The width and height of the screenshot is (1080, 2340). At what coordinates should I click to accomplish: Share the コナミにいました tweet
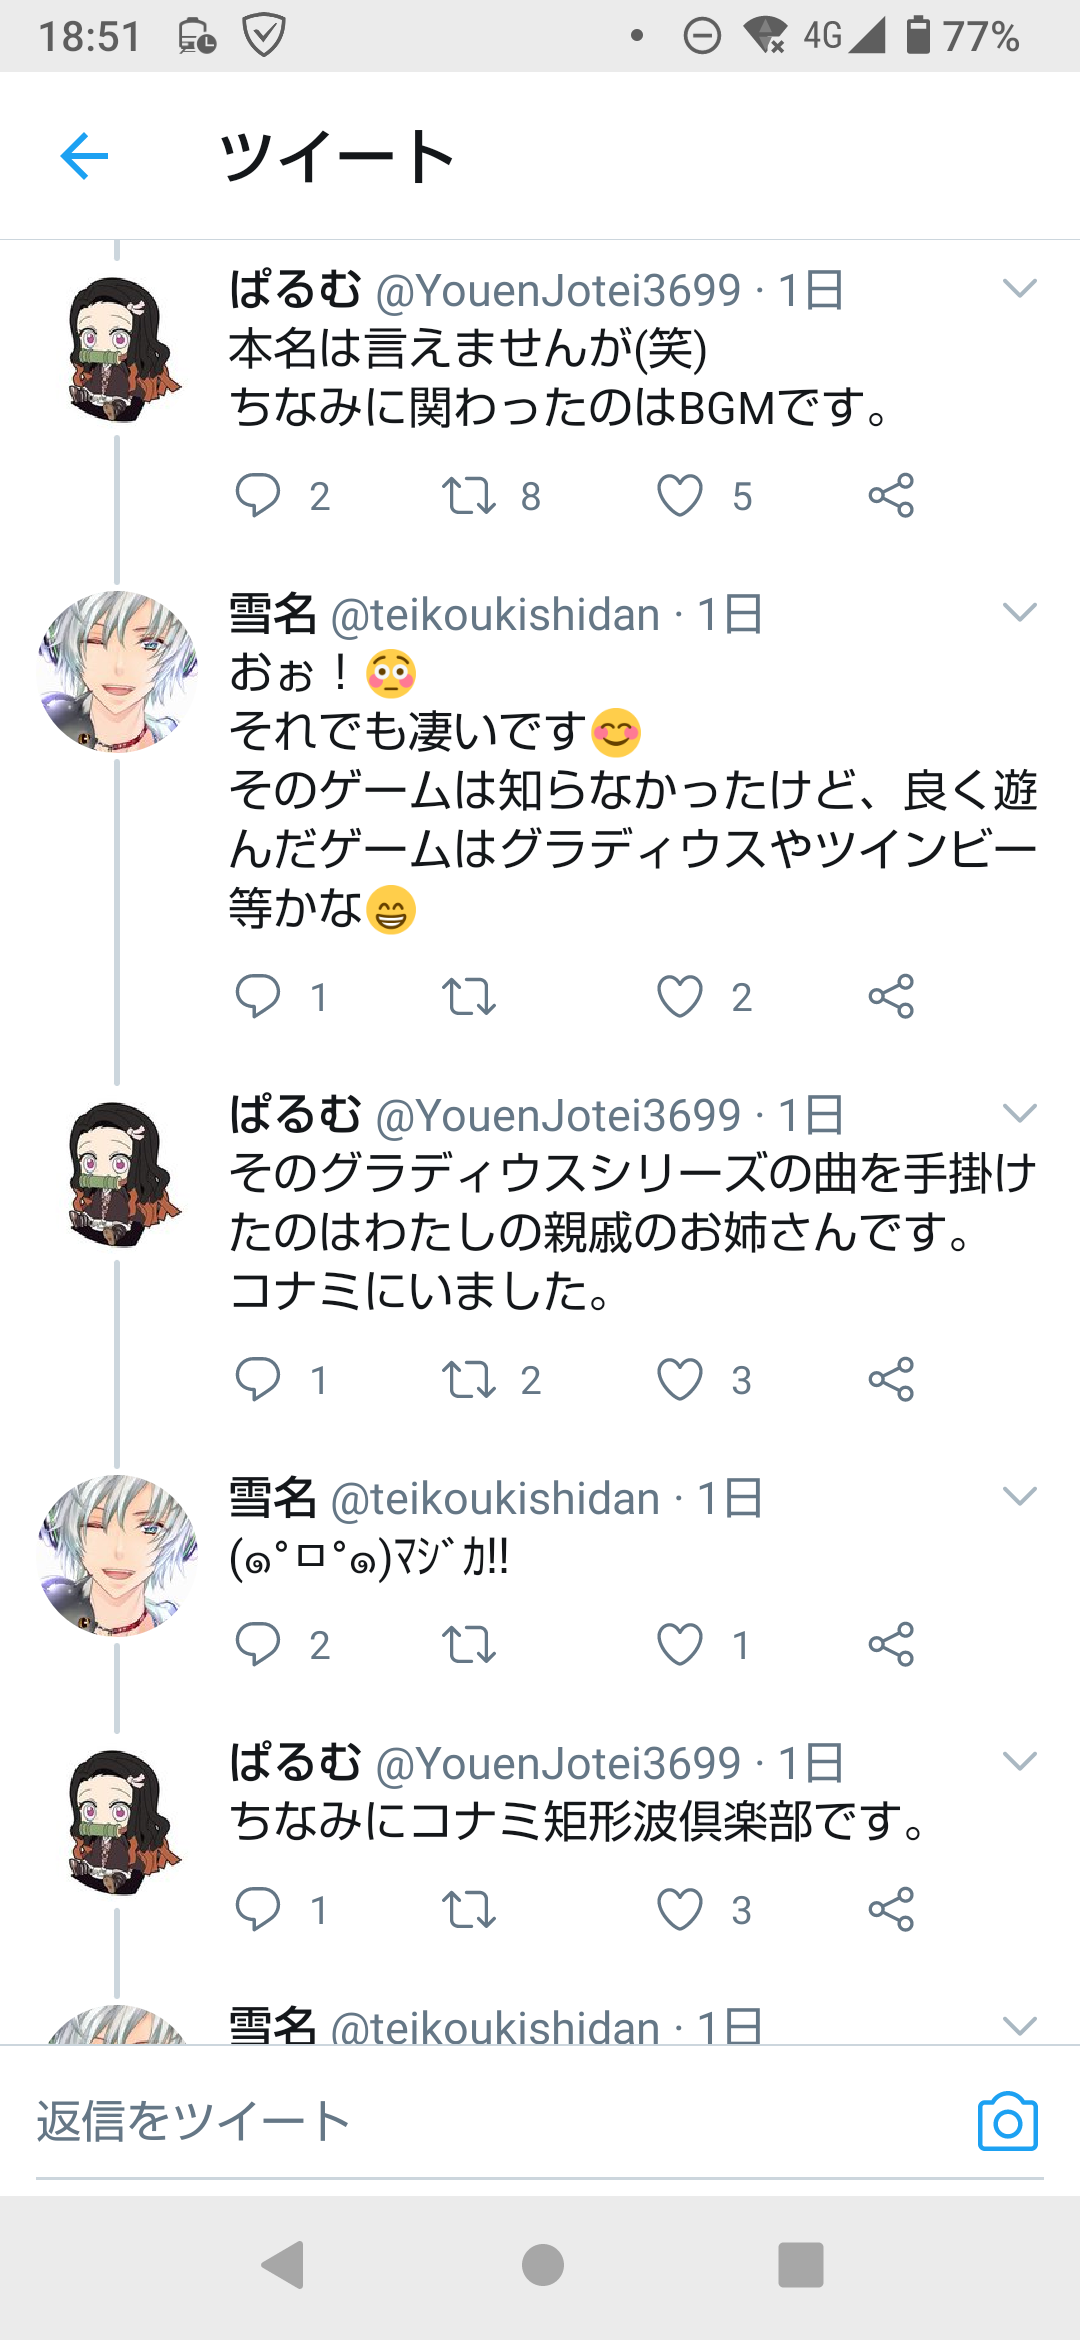click(891, 1380)
